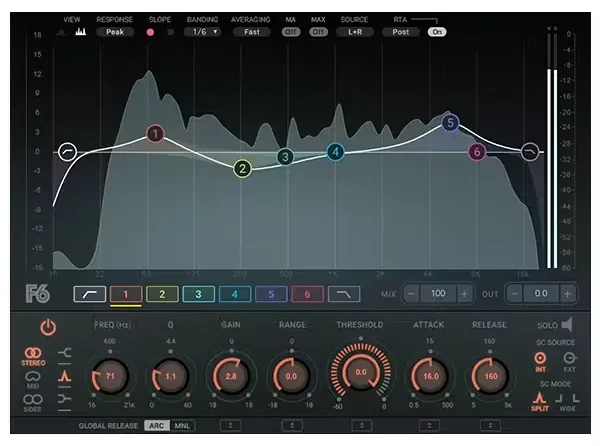Click the stepper below the ATTACK knob
Image resolution: width=600 pixels, height=446 pixels.
429,425
